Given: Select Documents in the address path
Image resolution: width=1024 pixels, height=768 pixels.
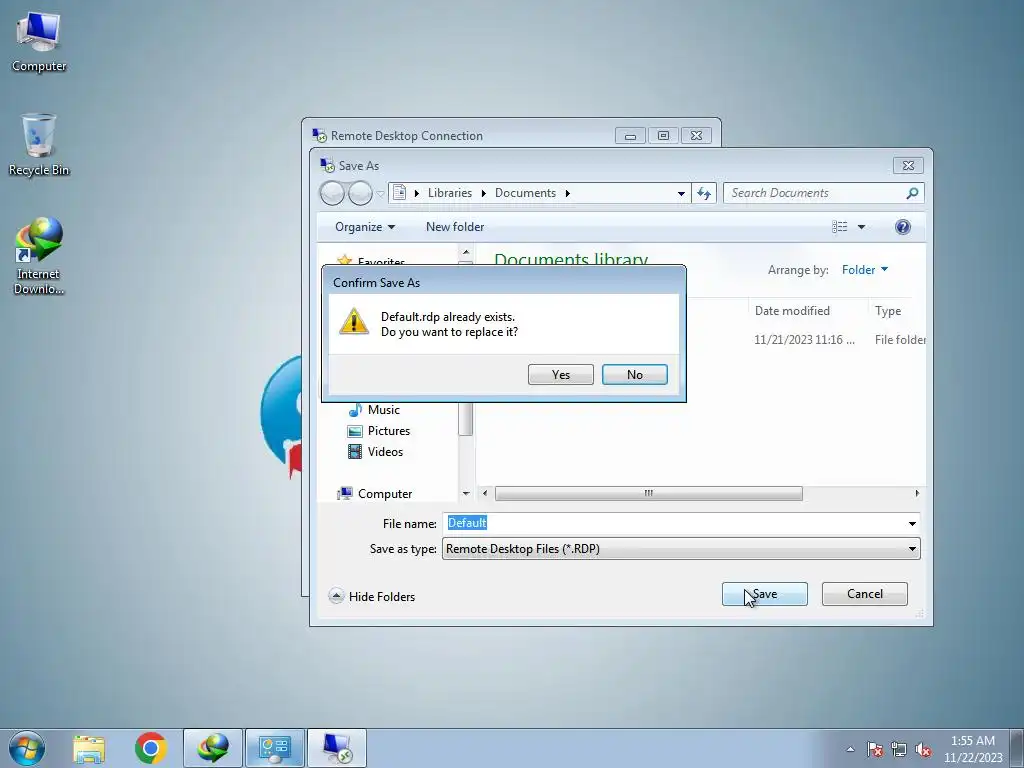Looking at the screenshot, I should tap(525, 193).
